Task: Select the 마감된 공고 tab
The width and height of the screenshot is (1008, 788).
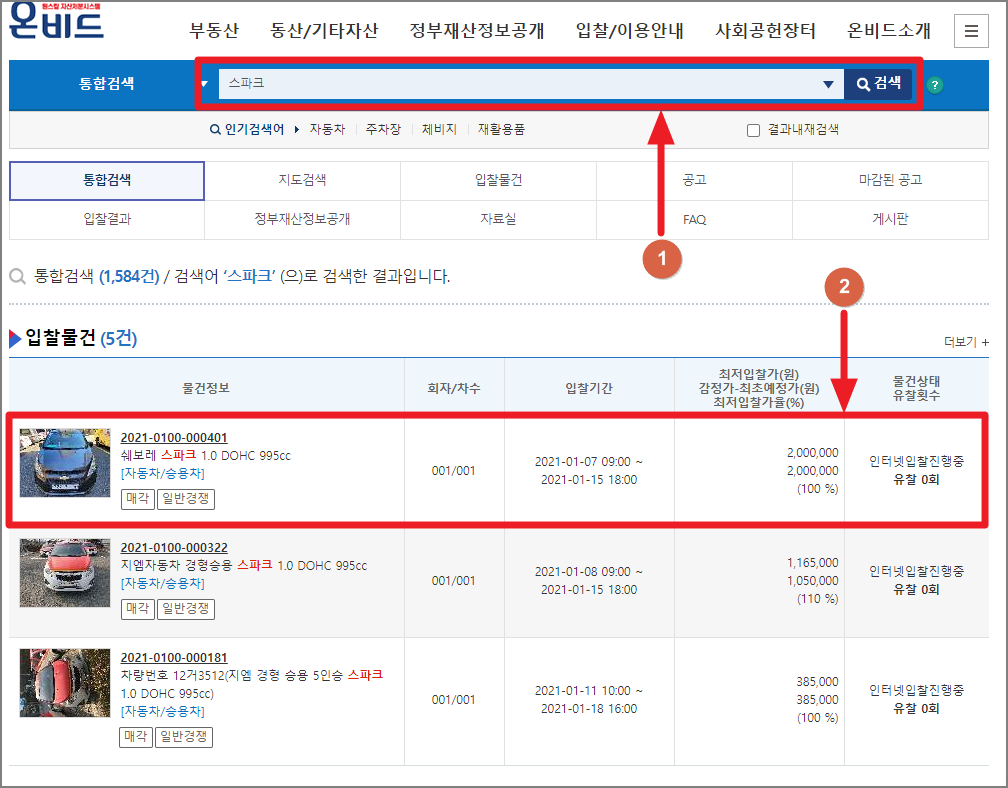Action: (890, 181)
